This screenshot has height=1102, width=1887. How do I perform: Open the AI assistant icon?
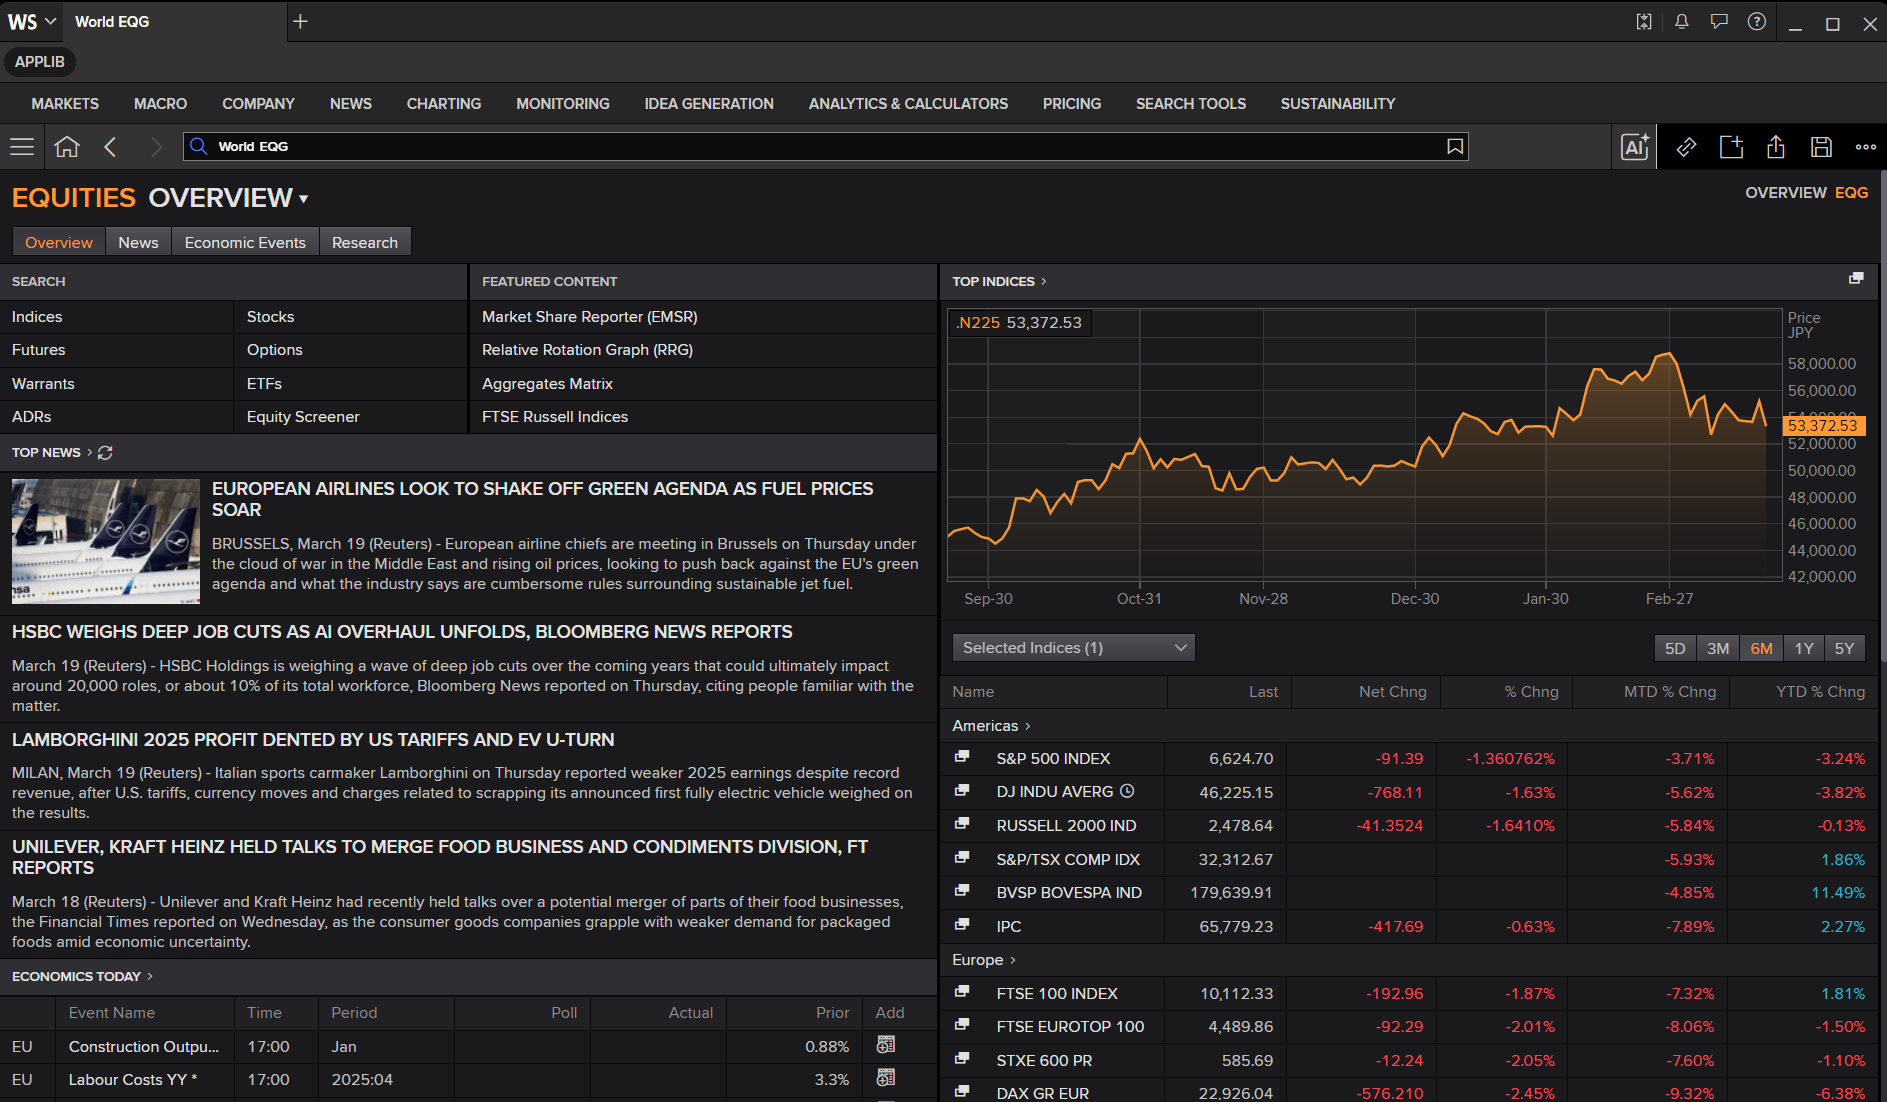[x=1635, y=147]
